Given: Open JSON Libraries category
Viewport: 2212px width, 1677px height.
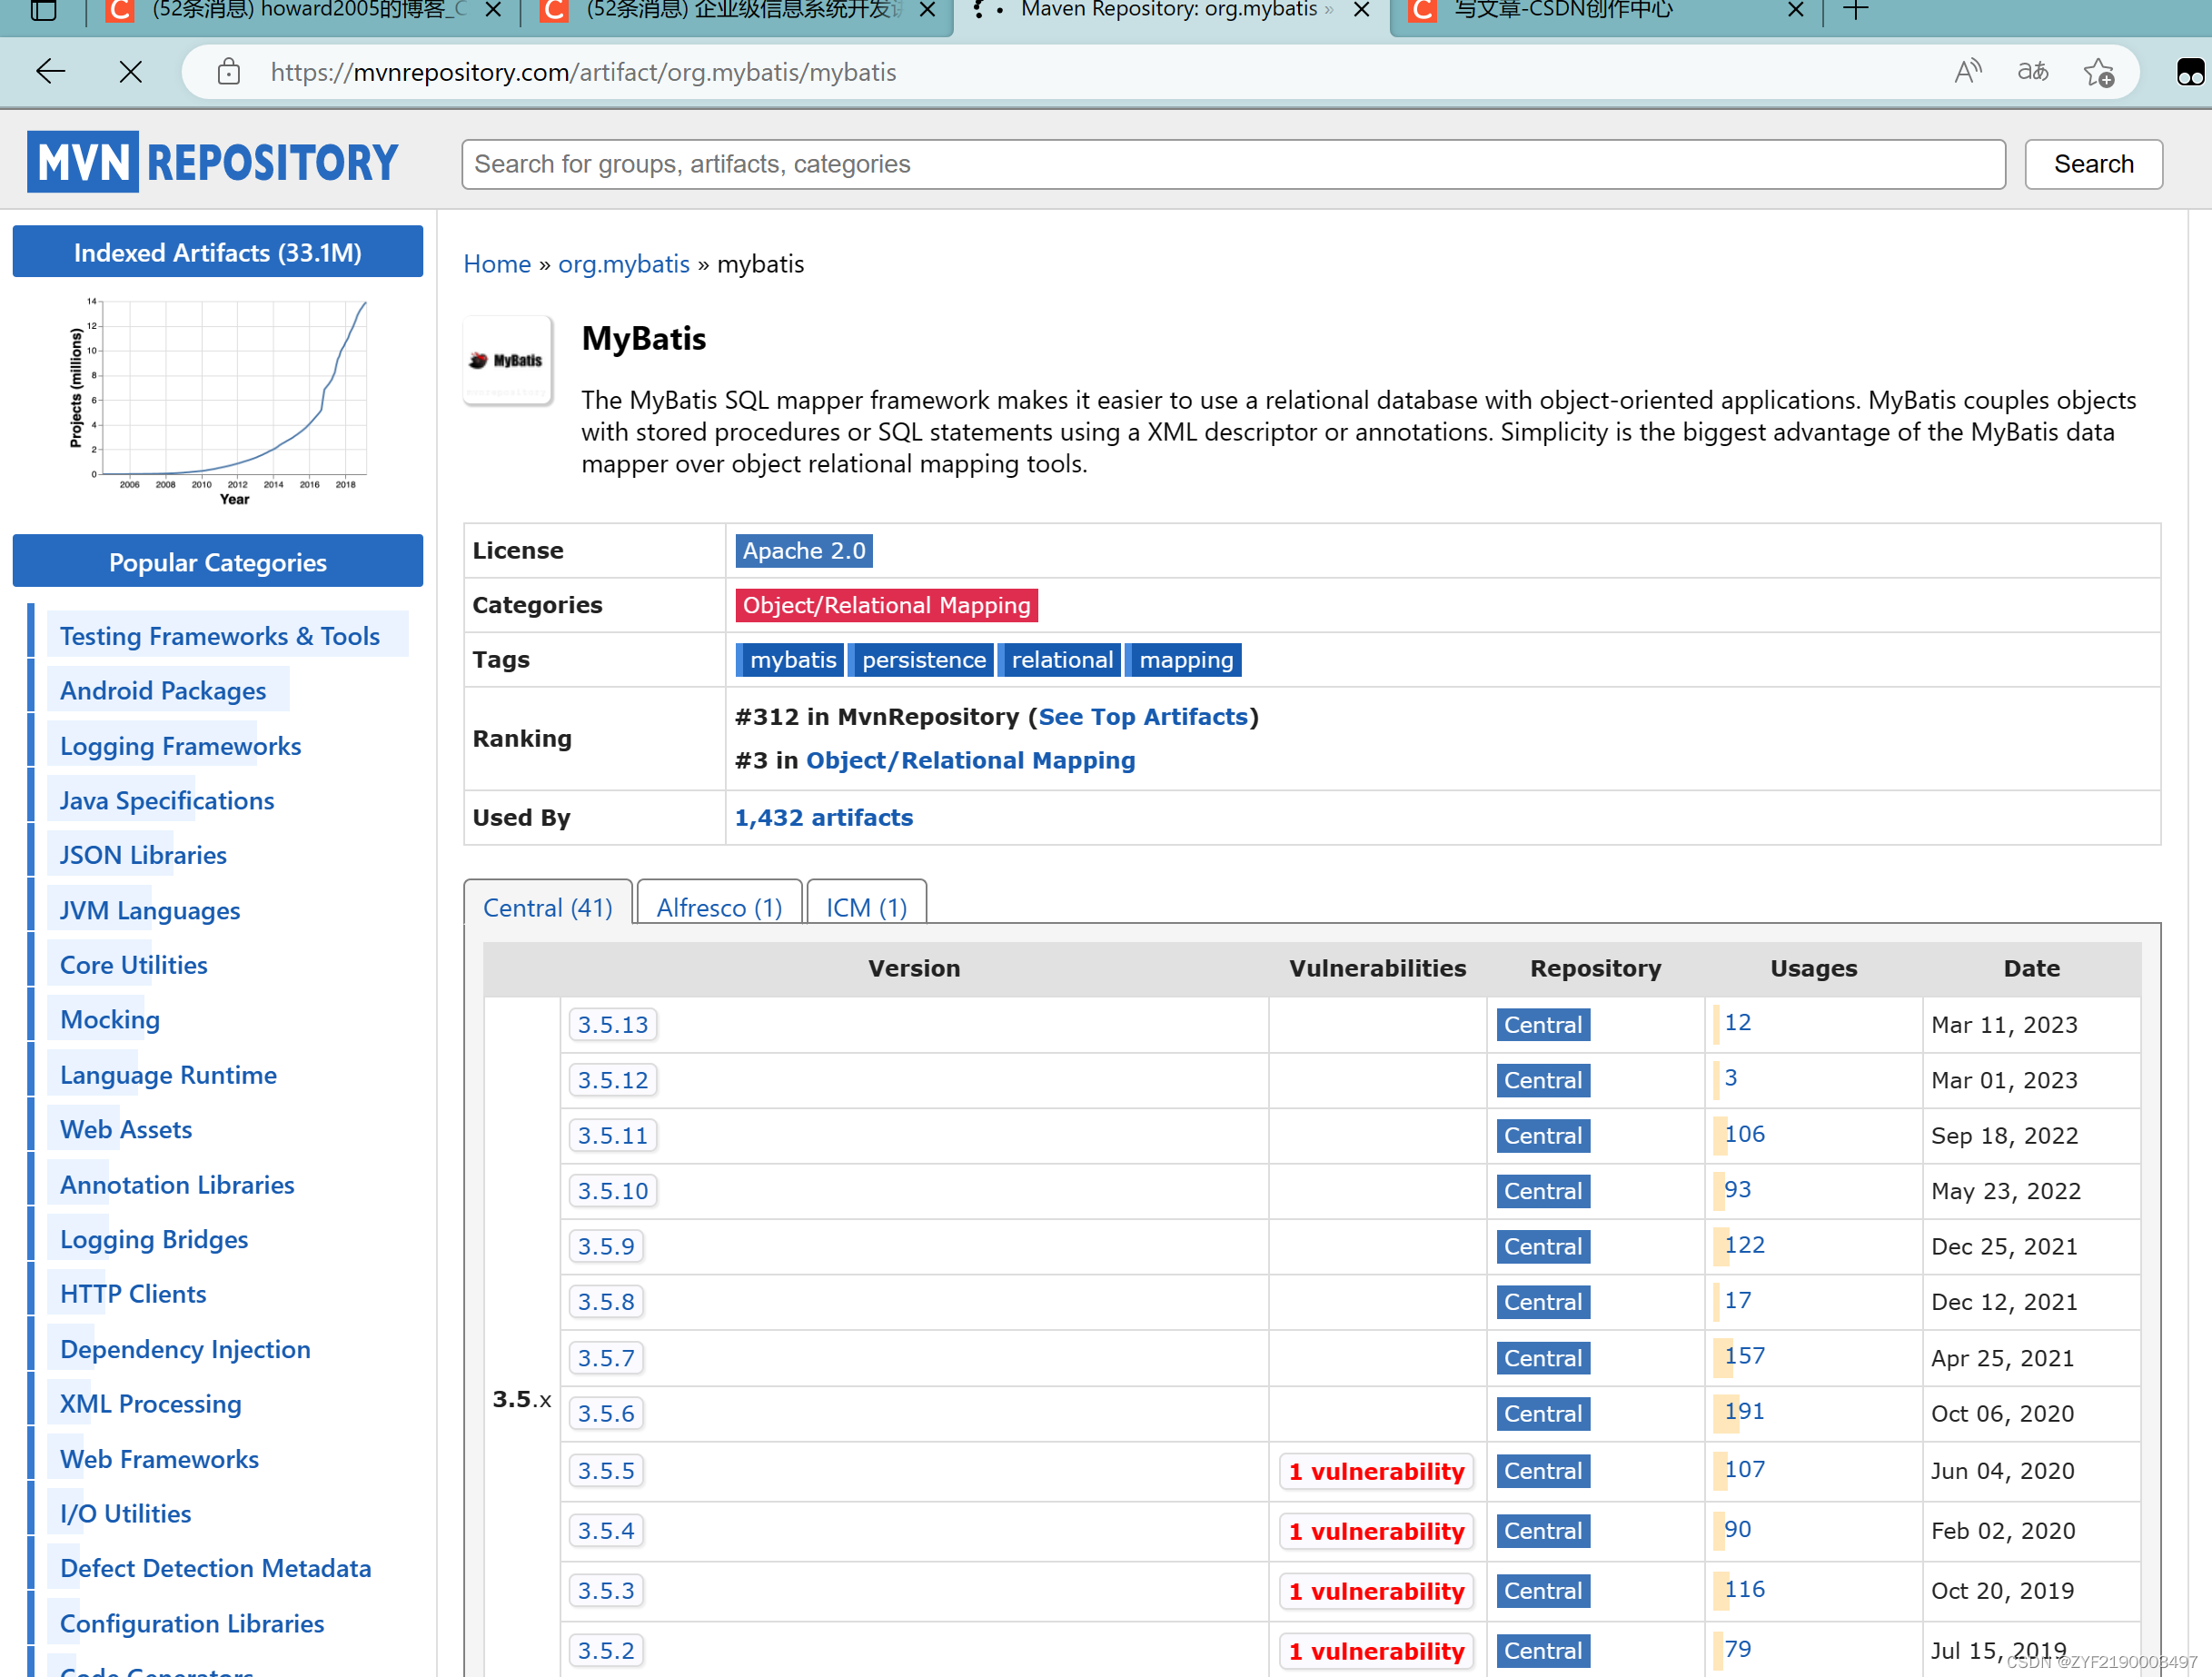Looking at the screenshot, I should 143,855.
